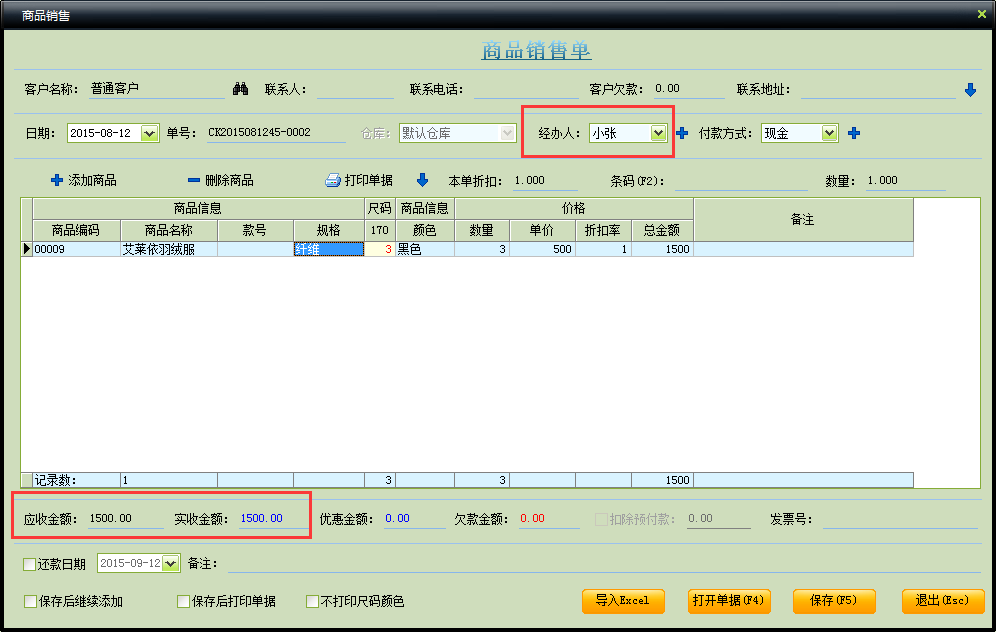
Task: Click the 打印单据 printer icon
Action: click(x=333, y=180)
